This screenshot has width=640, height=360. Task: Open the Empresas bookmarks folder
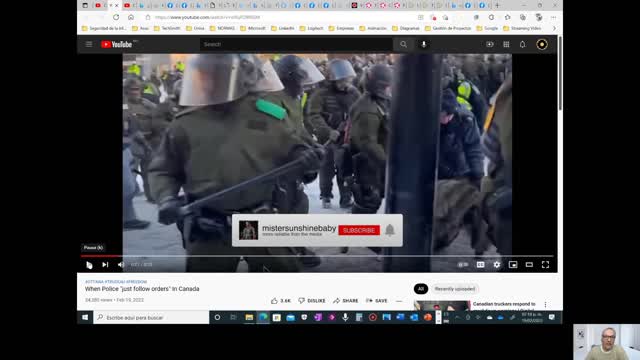tap(341, 28)
